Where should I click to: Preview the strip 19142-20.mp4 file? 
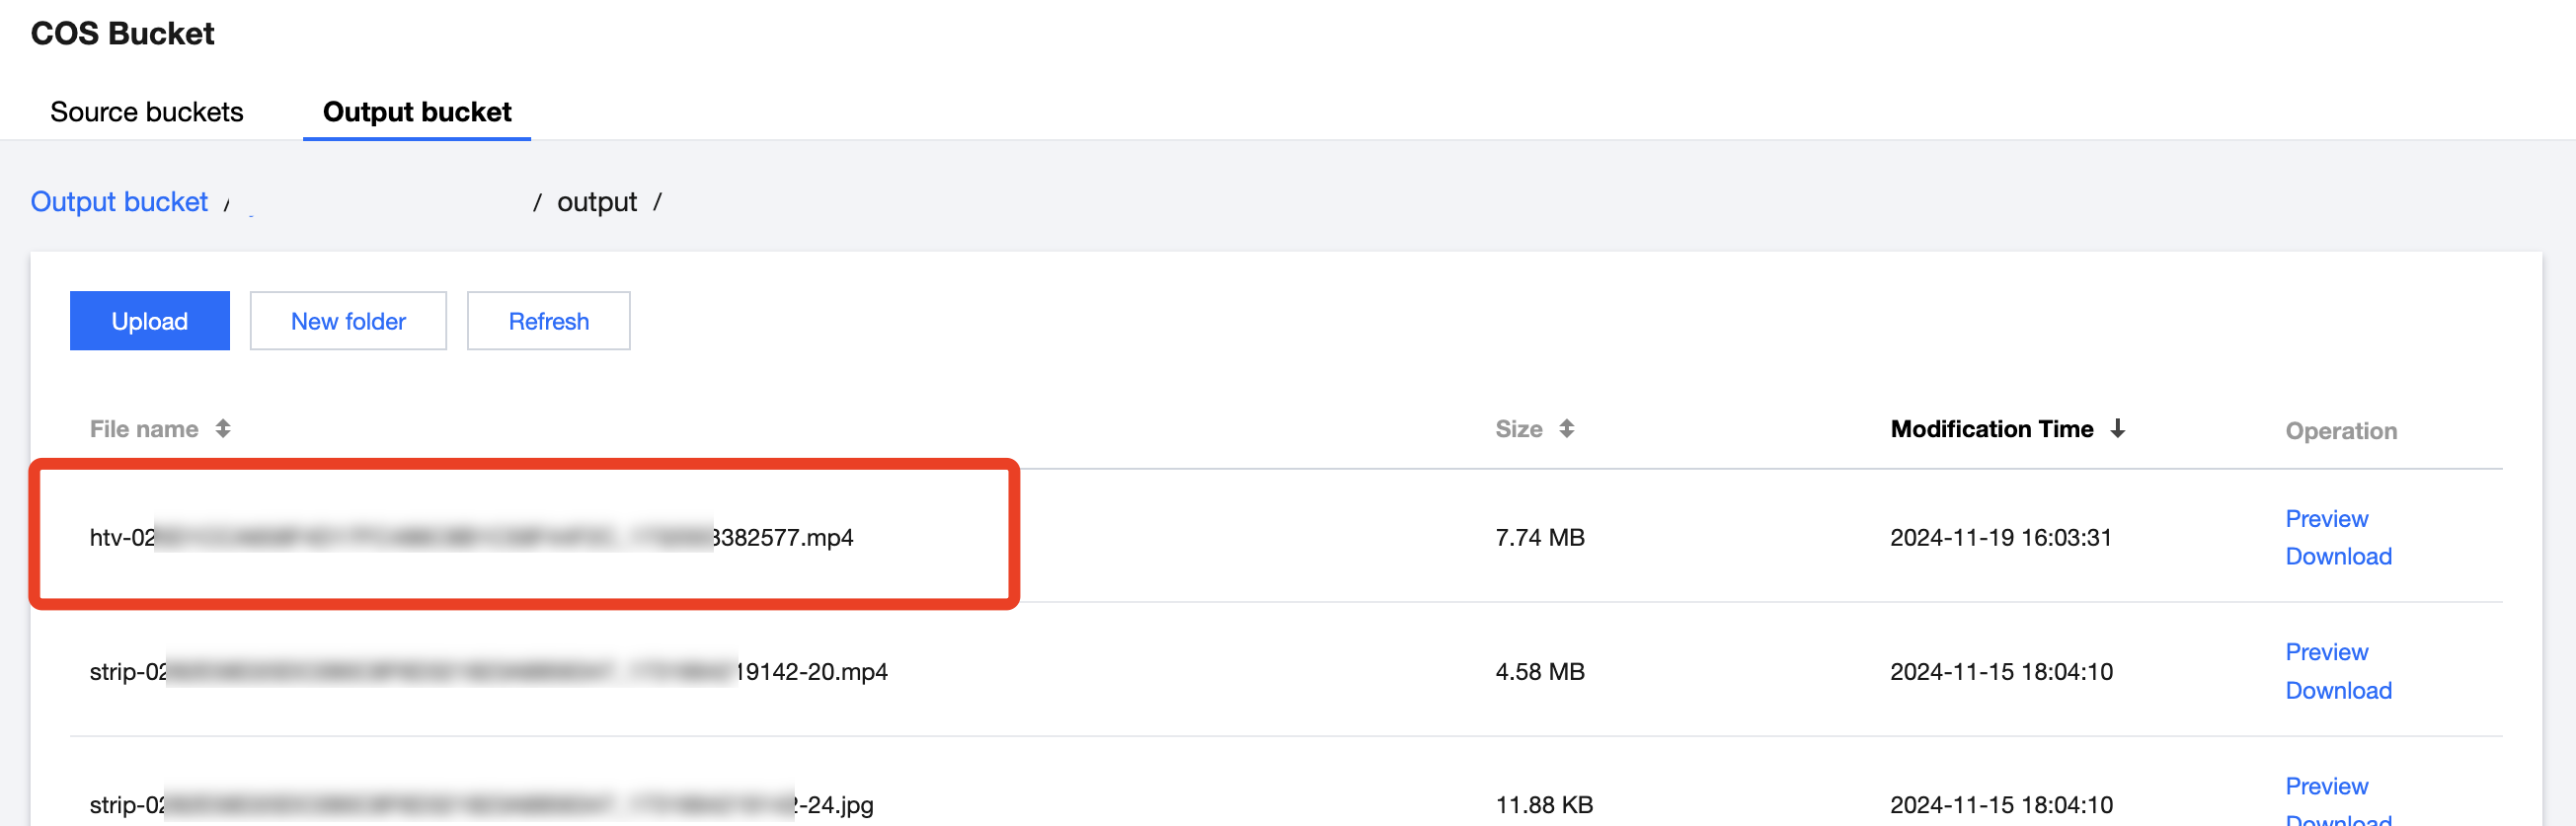coord(2326,652)
